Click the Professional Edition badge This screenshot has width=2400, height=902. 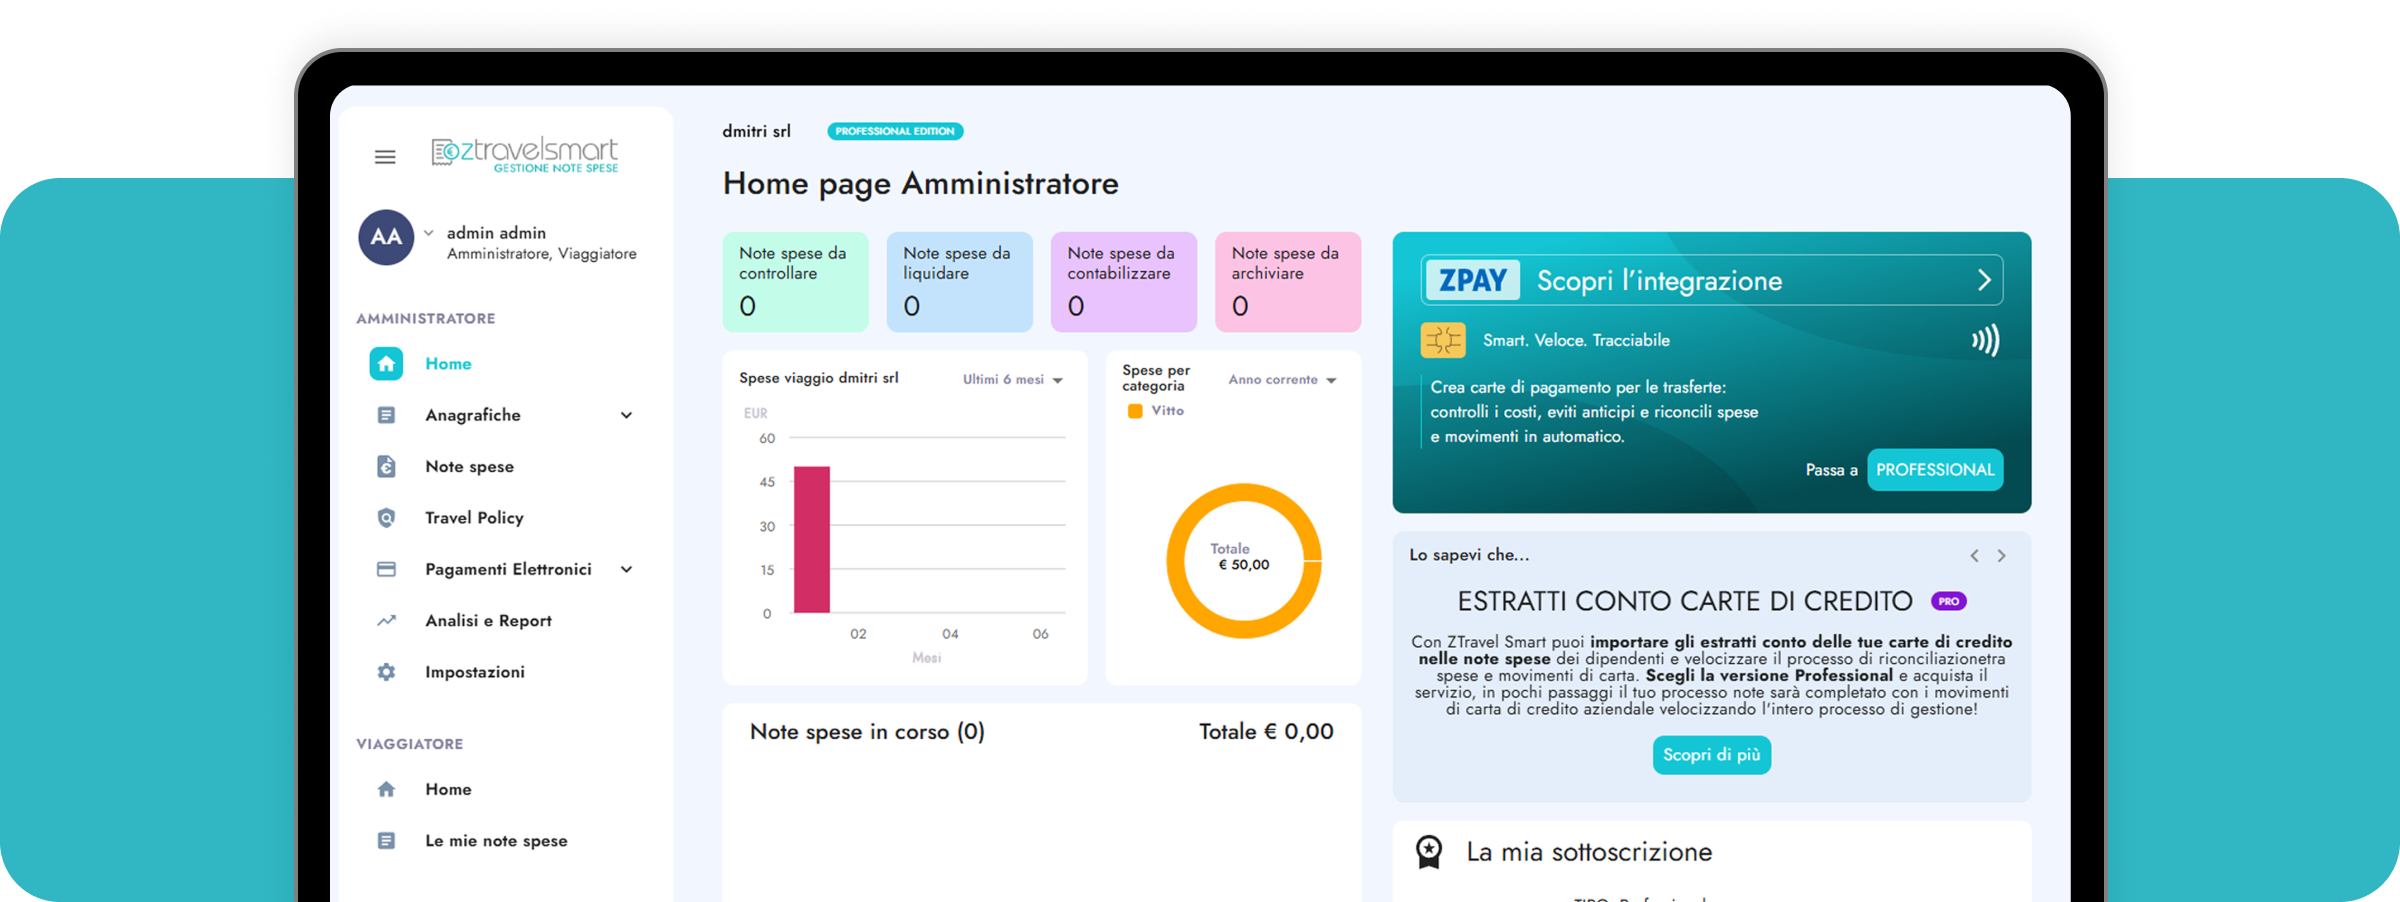coord(895,131)
